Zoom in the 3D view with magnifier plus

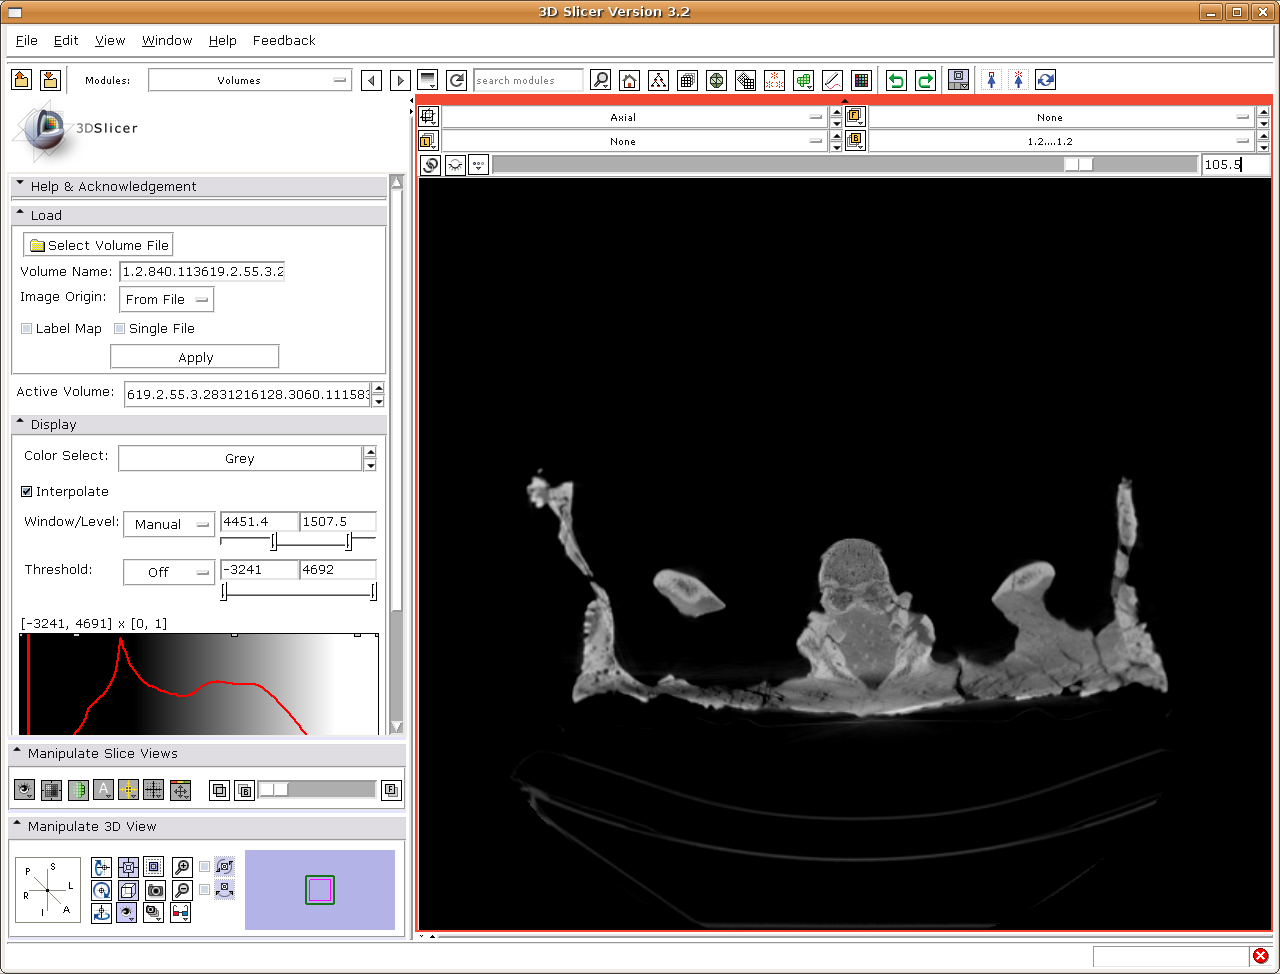click(x=182, y=867)
